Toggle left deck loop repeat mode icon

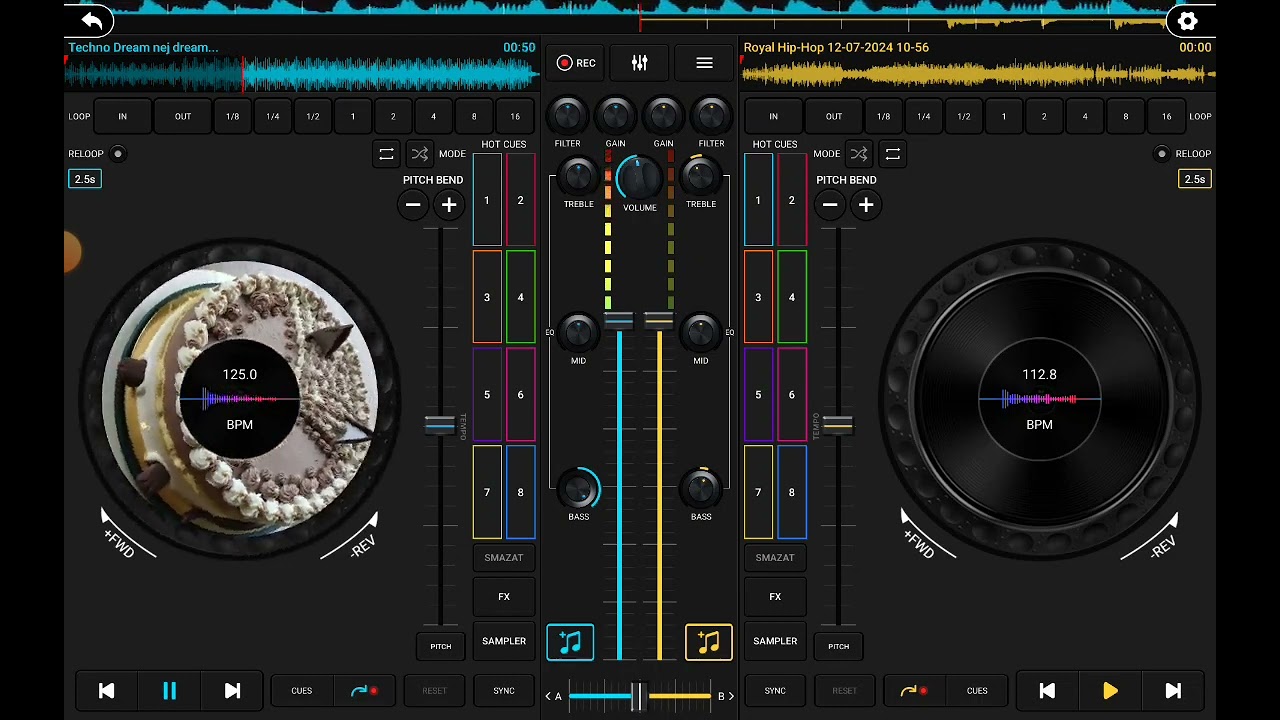[386, 154]
